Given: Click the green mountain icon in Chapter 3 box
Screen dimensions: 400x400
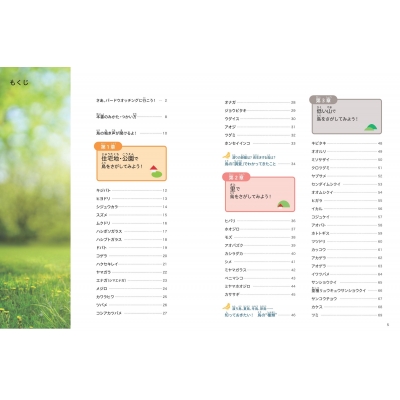Looking at the screenshot, I should pyautogui.click(x=371, y=127).
